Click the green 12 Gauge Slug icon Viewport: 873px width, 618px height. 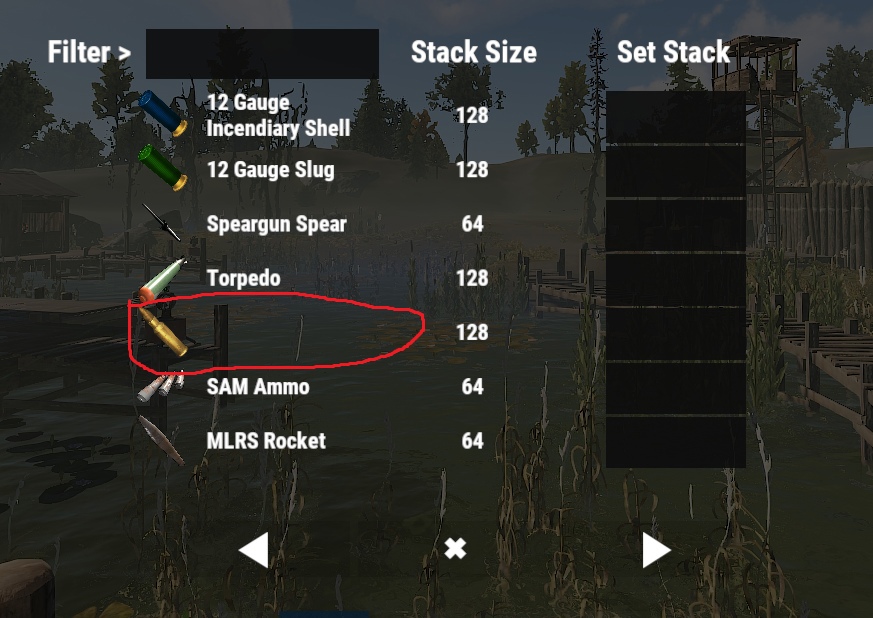click(x=163, y=168)
